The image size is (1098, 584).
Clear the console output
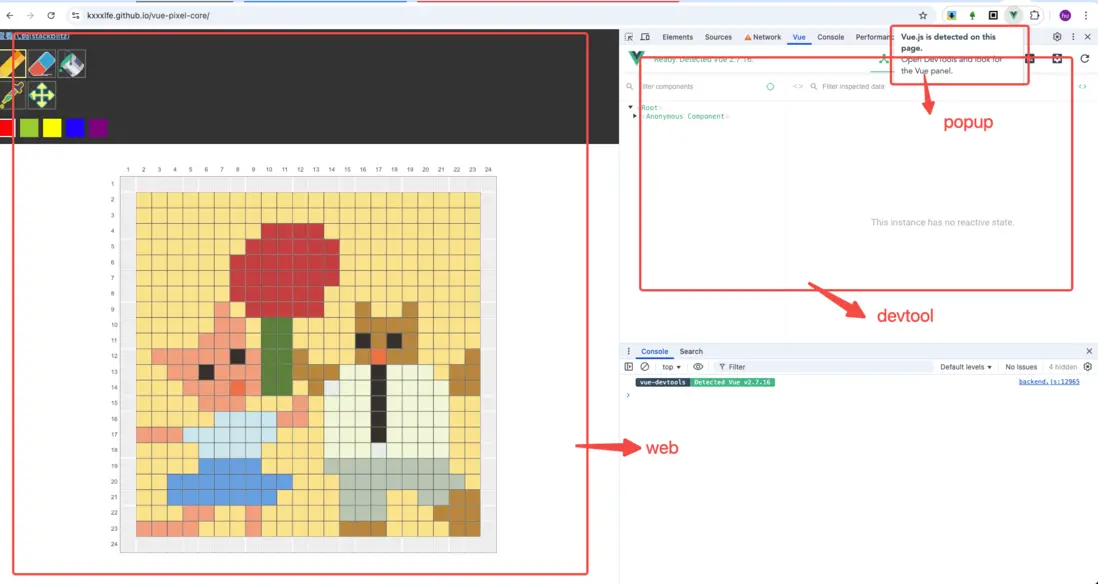coord(645,367)
